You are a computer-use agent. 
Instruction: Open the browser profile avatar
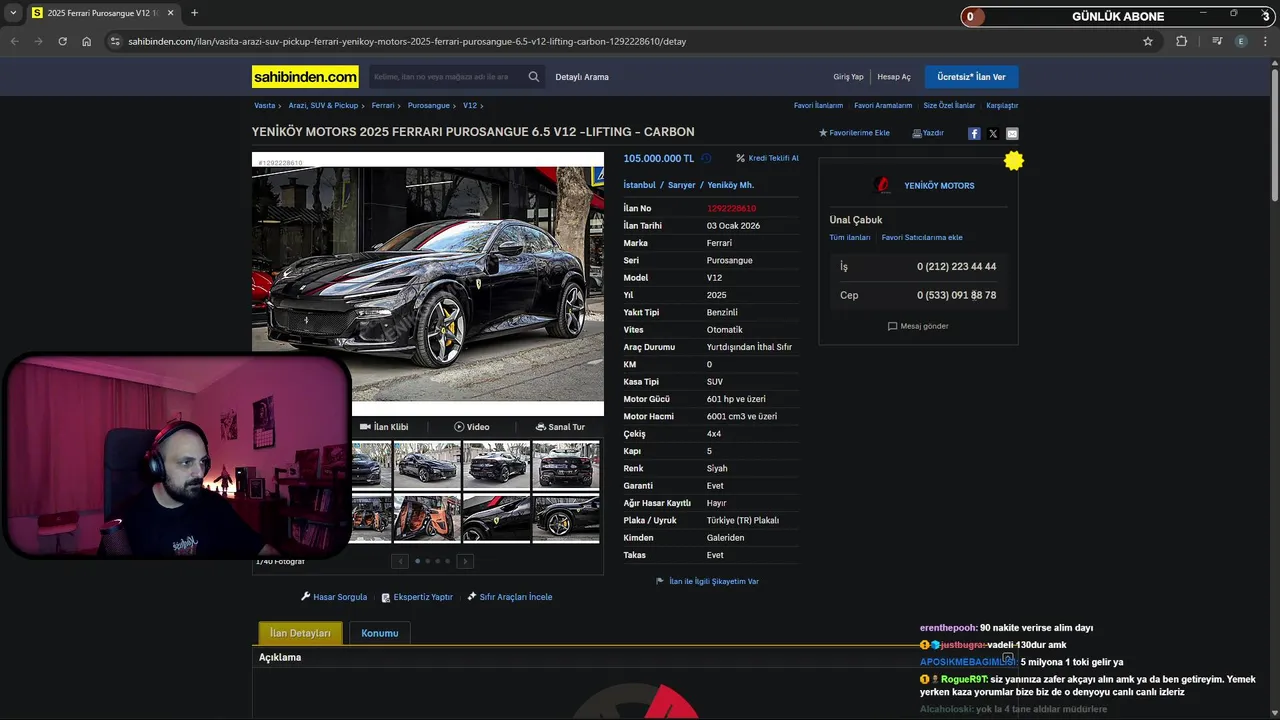coord(1241,41)
